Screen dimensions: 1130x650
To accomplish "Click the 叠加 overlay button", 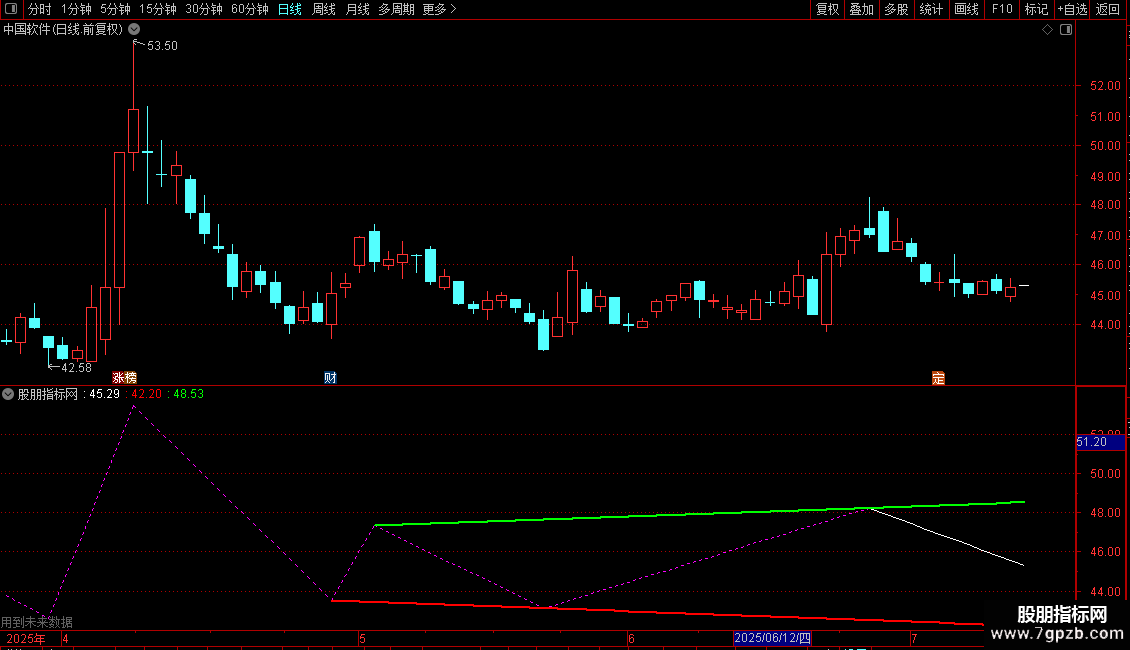I will click(x=862, y=9).
